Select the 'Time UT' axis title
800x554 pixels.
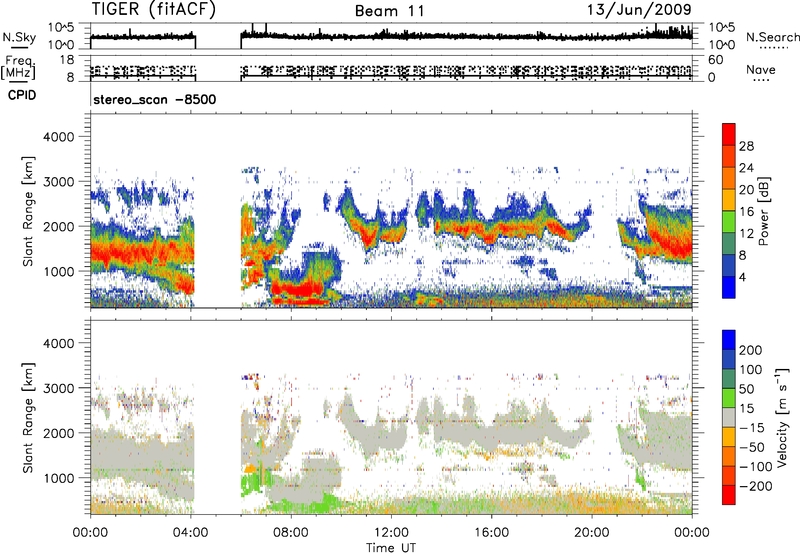tap(391, 548)
